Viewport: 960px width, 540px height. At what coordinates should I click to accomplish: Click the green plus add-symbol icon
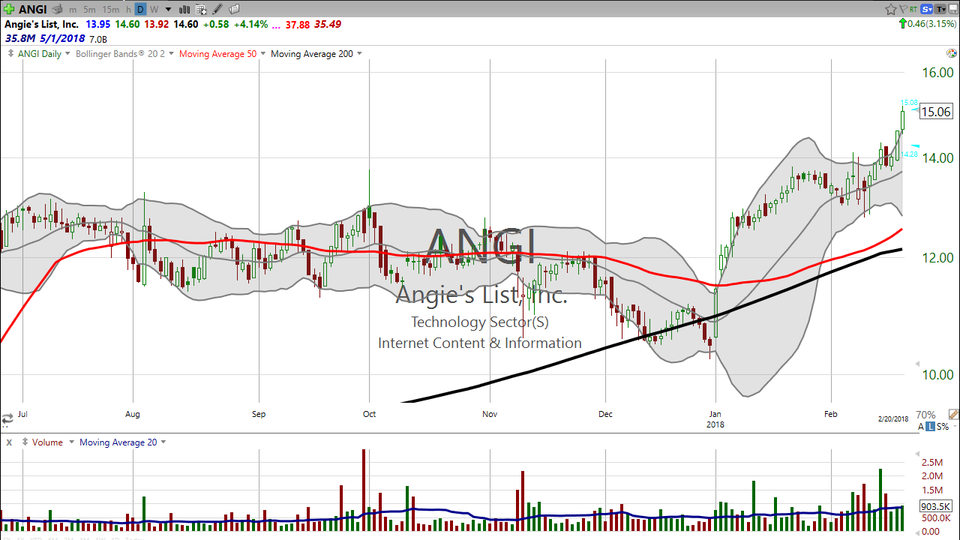click(x=9, y=9)
